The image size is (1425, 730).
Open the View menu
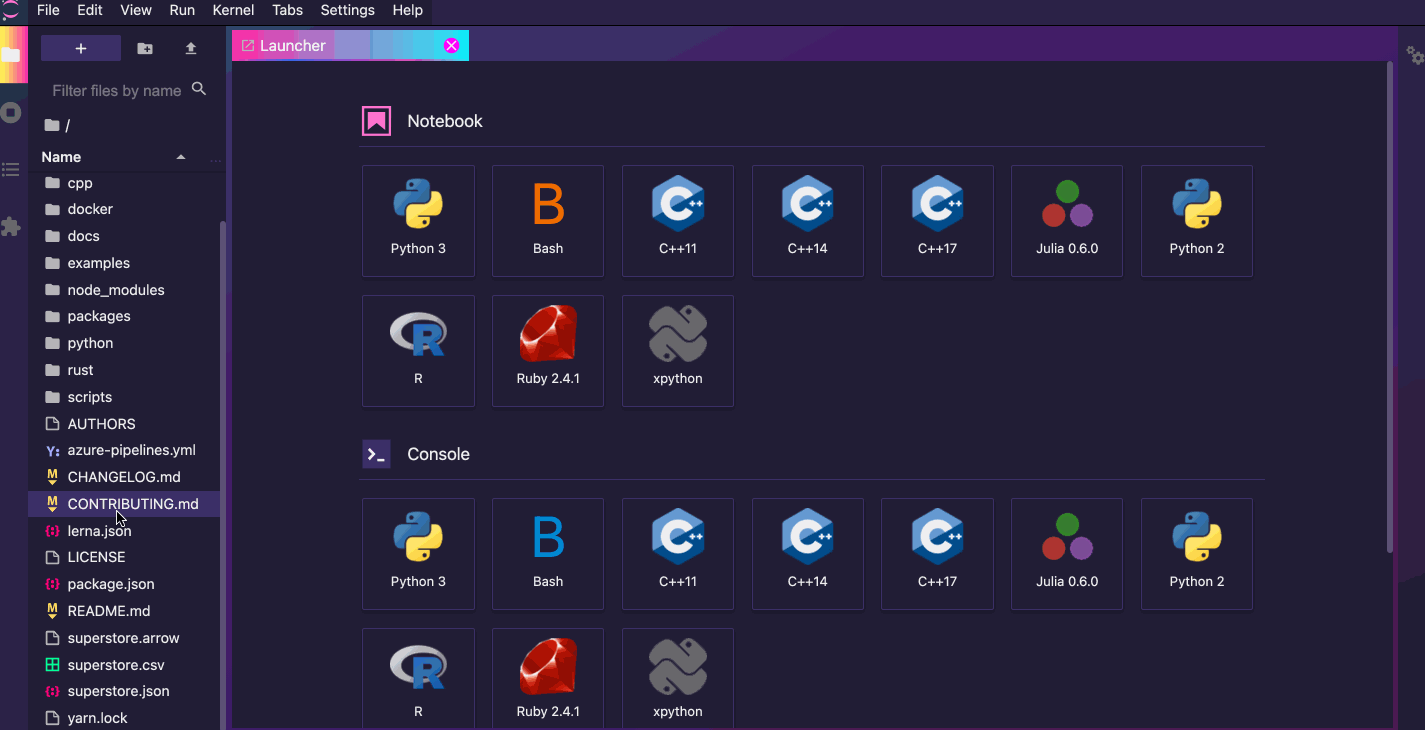tap(136, 10)
